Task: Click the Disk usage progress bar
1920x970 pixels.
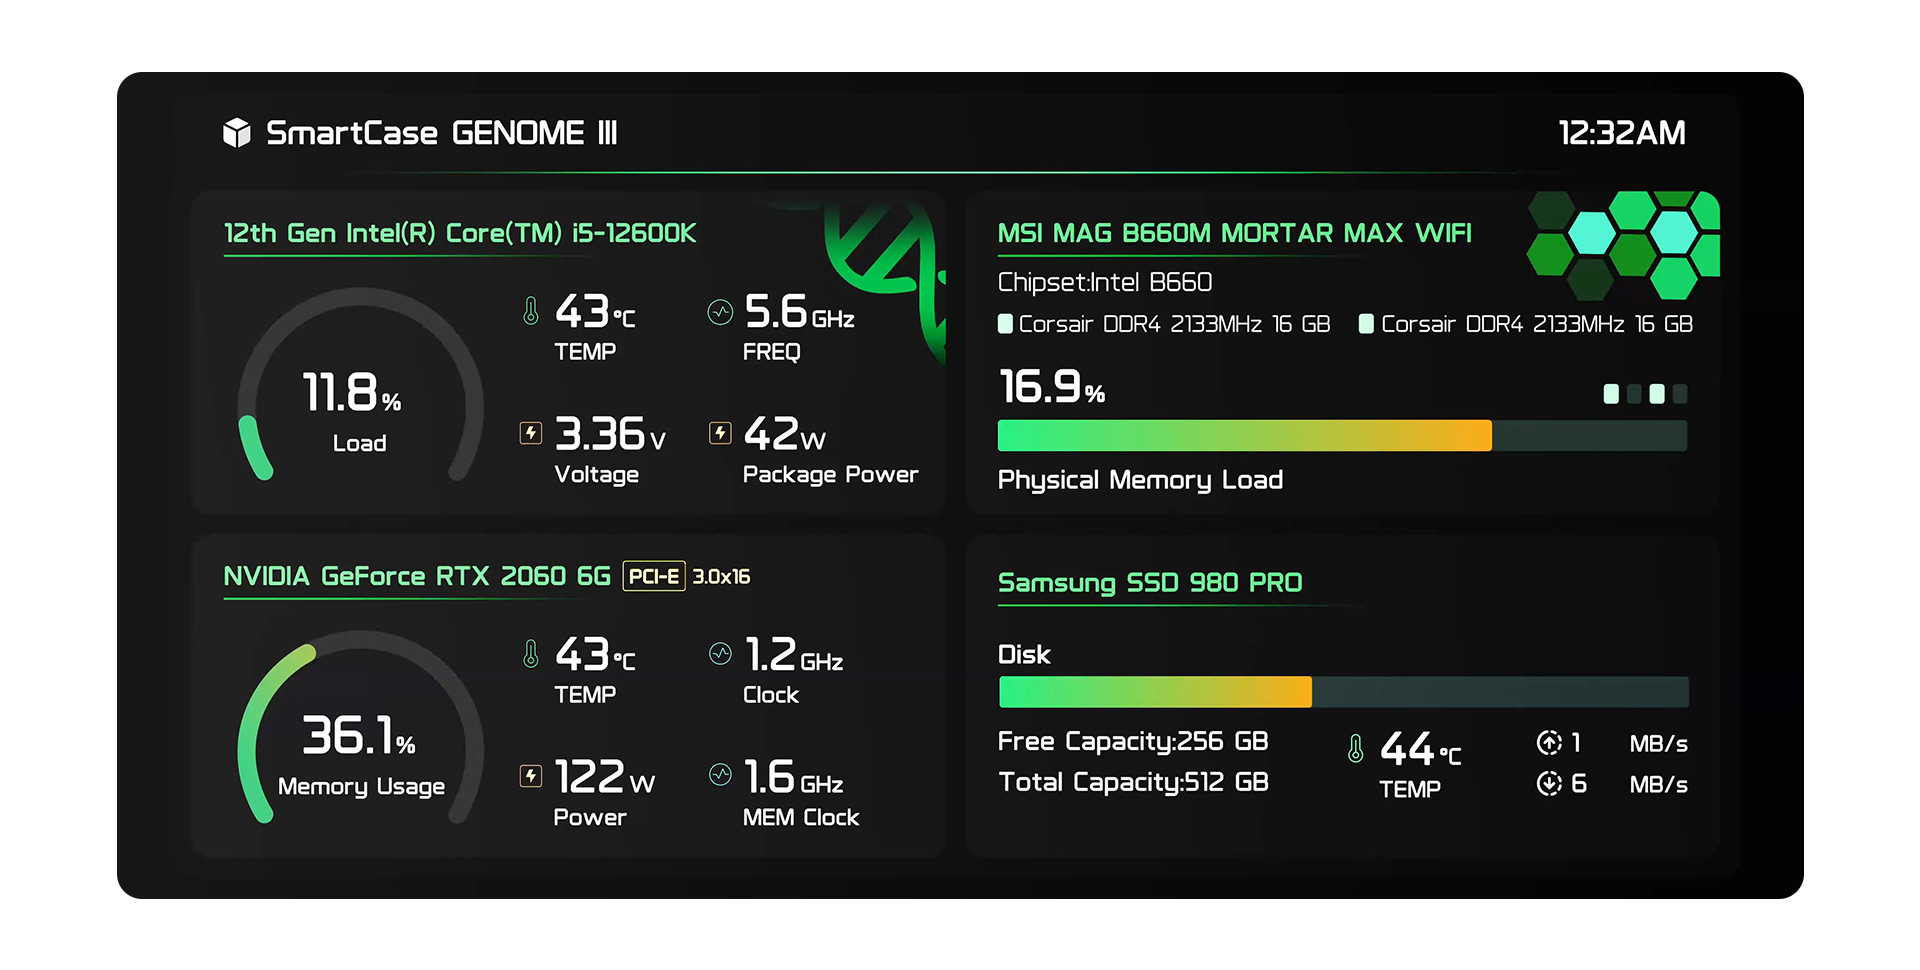Action: click(1343, 692)
